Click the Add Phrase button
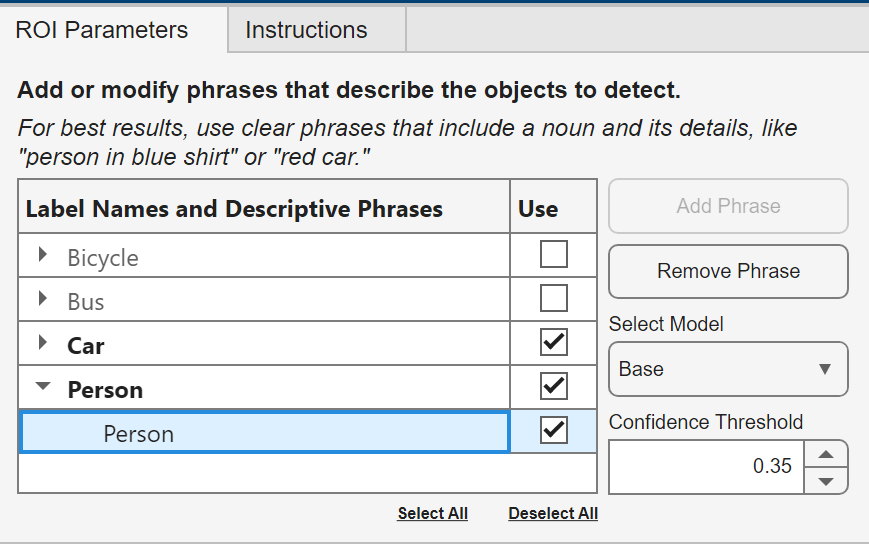This screenshot has width=869, height=544. point(728,206)
